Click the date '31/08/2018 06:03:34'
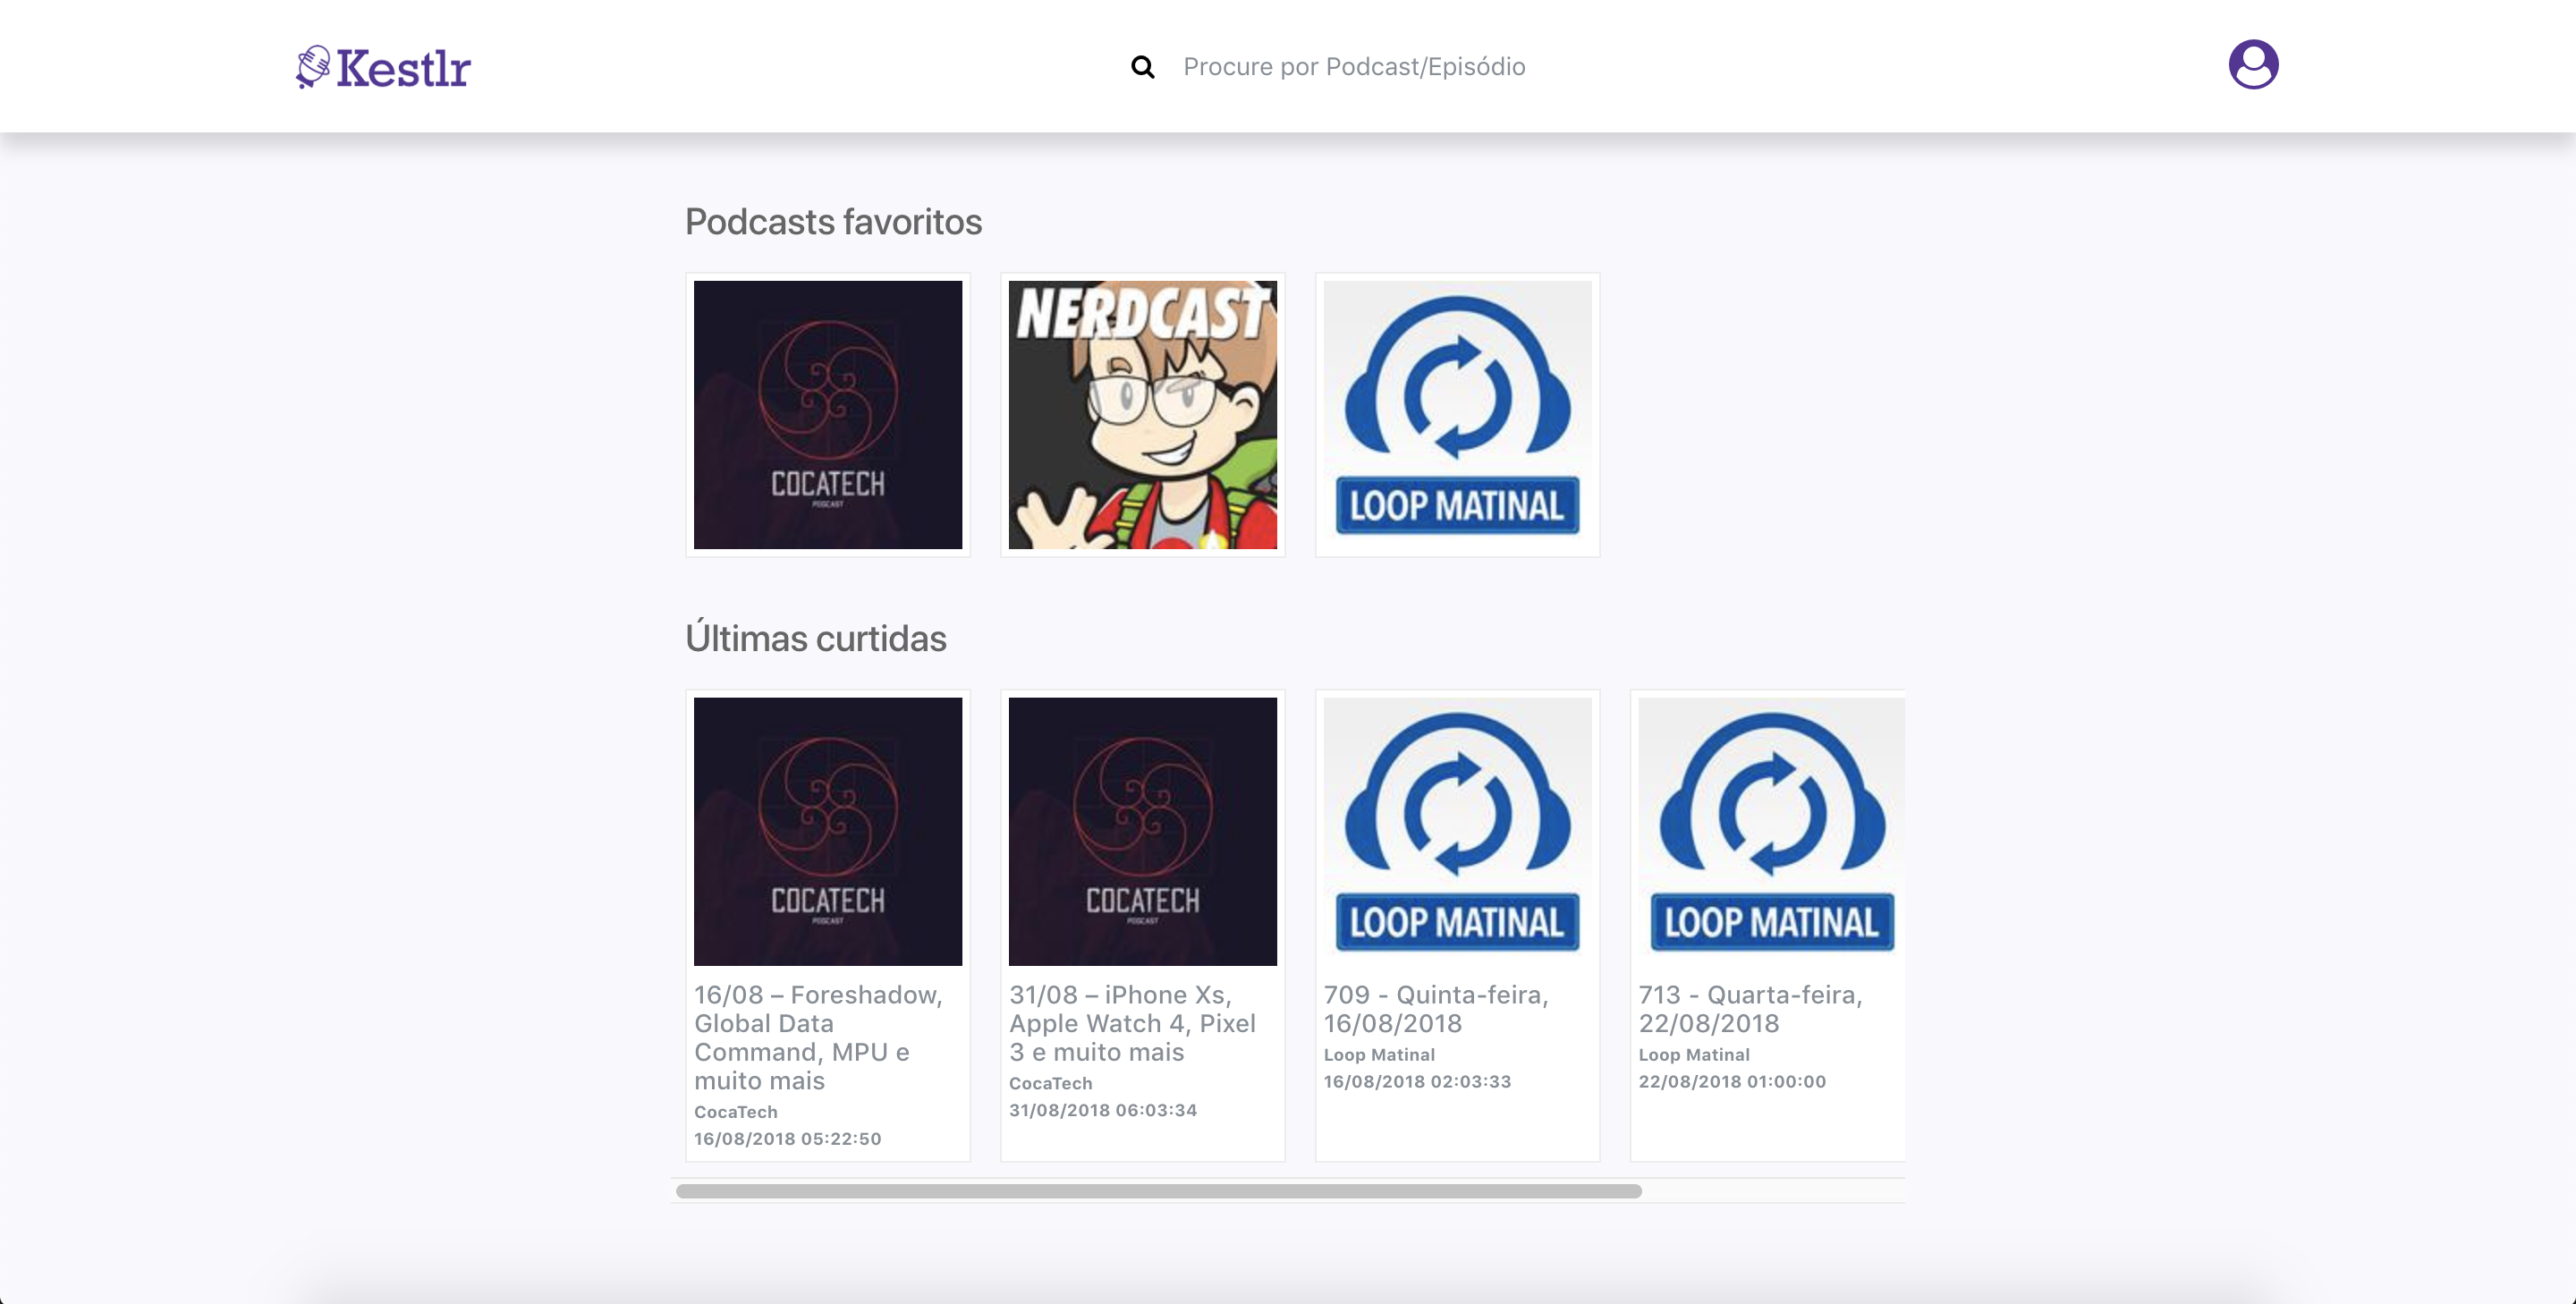 (x=1102, y=1110)
